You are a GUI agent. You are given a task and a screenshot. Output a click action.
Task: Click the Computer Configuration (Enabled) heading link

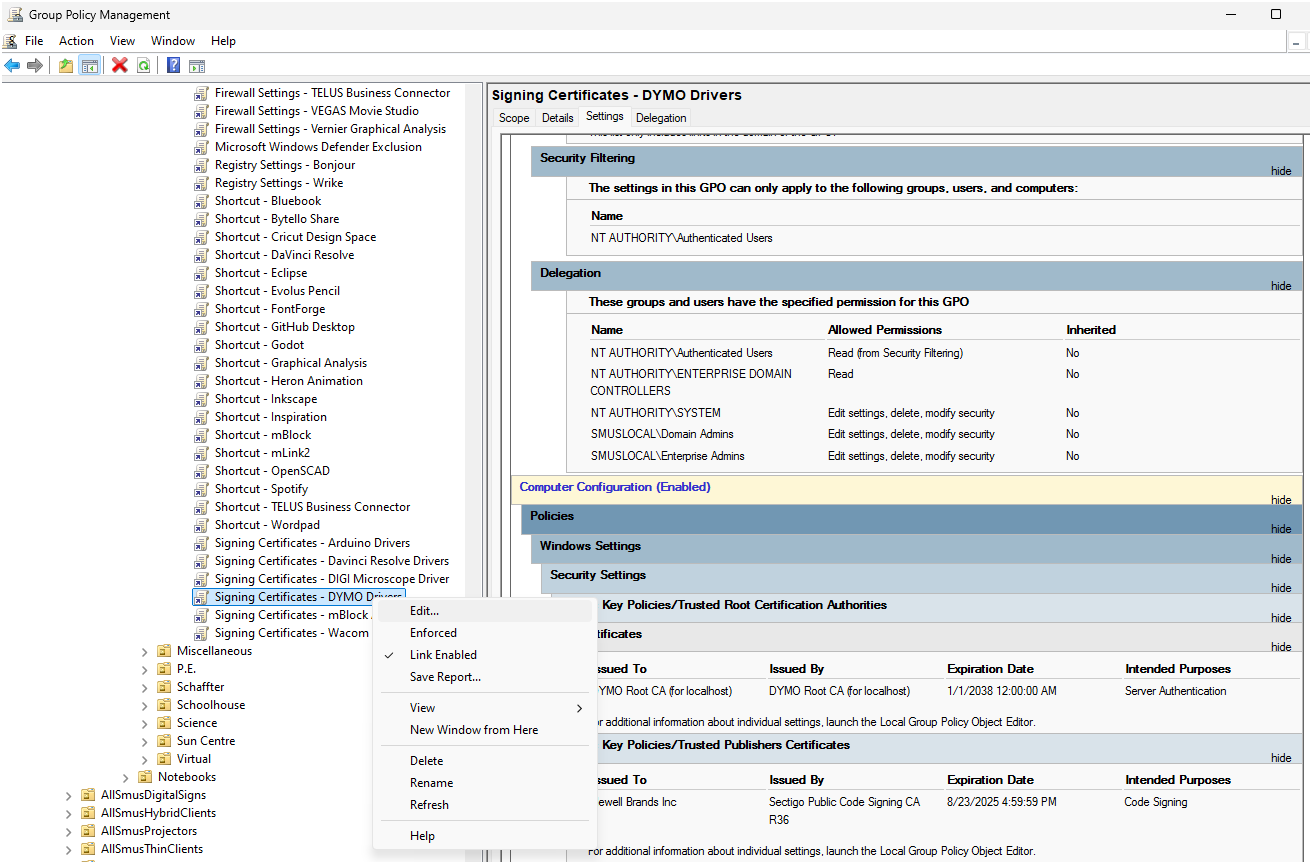(x=615, y=487)
